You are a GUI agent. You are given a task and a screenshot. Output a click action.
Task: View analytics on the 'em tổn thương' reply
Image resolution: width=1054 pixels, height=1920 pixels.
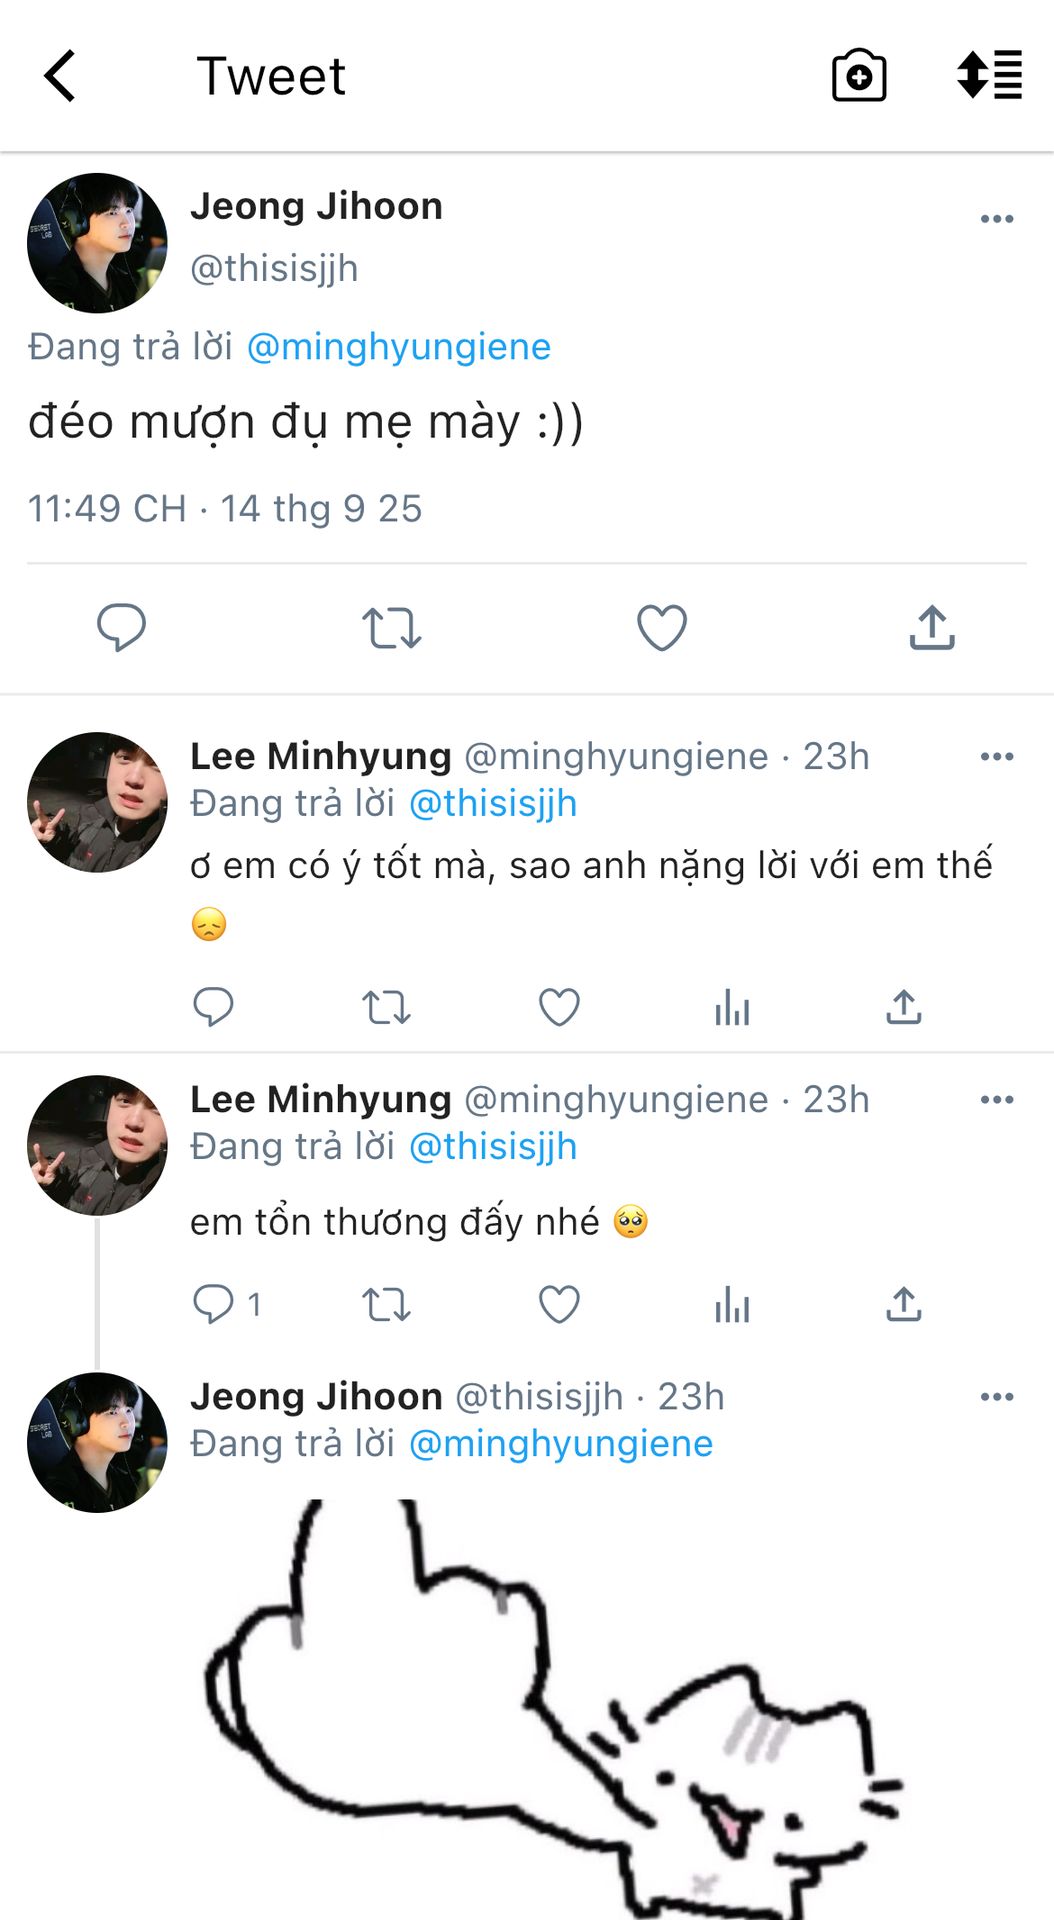coord(732,1305)
